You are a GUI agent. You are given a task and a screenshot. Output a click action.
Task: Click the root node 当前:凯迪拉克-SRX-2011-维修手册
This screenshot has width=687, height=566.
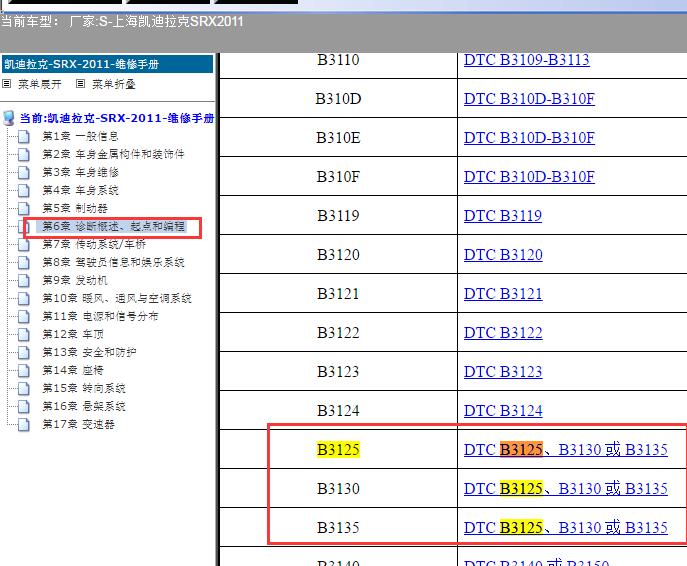(117, 118)
